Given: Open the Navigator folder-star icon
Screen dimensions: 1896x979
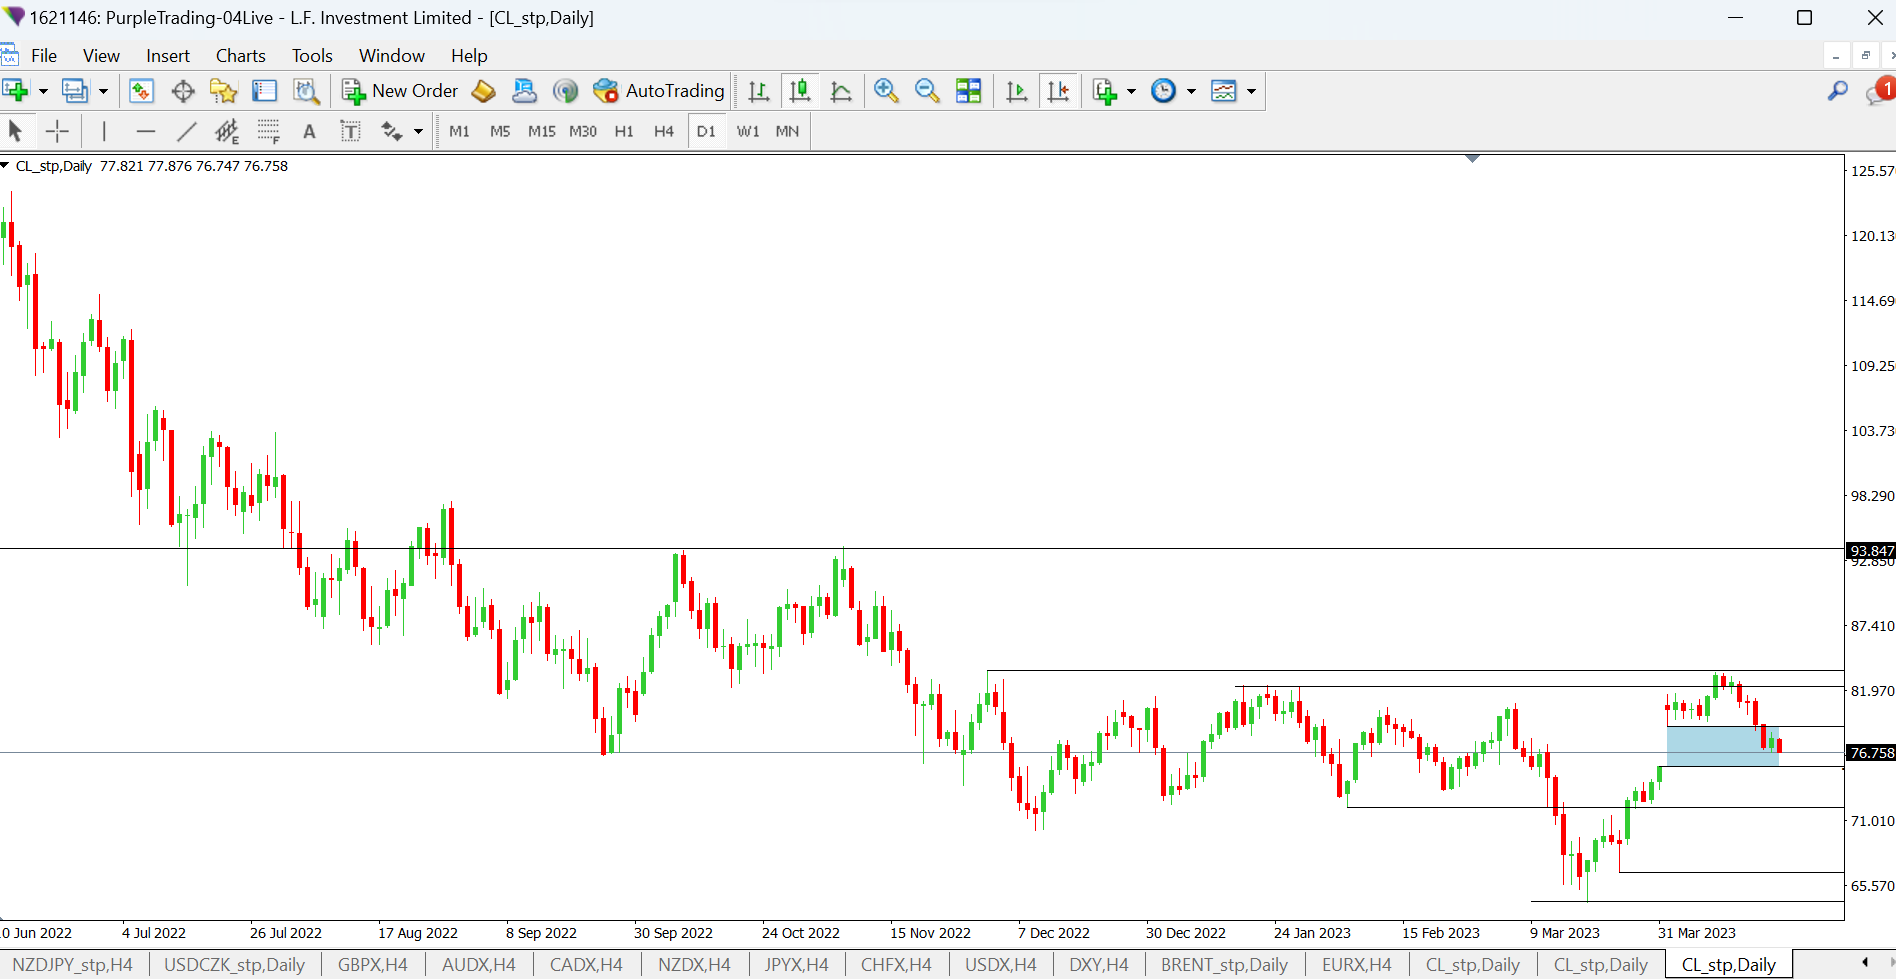Looking at the screenshot, I should (x=223, y=91).
